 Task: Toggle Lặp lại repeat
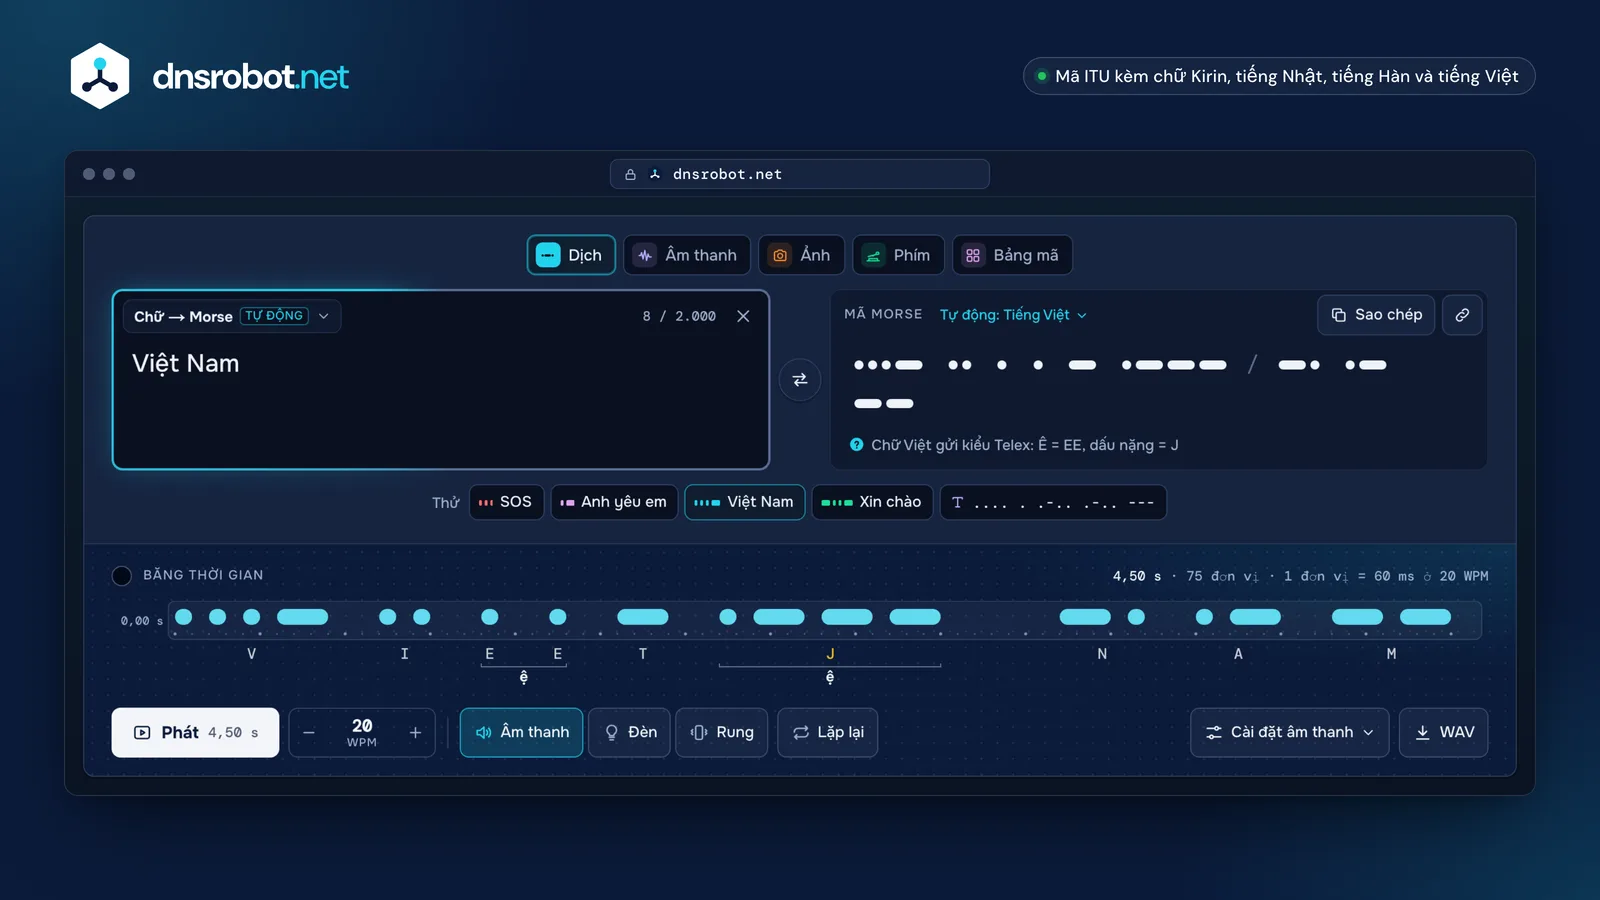[828, 733]
